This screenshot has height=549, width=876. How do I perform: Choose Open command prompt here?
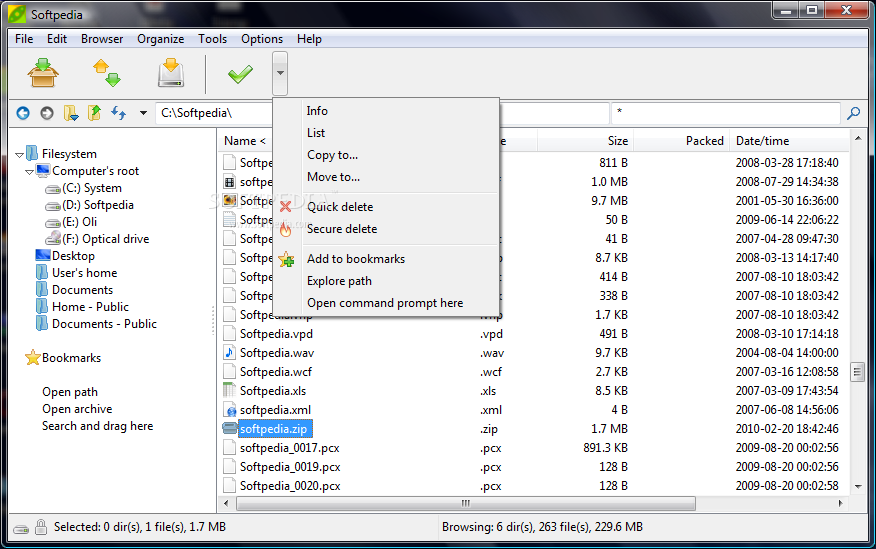[387, 303]
